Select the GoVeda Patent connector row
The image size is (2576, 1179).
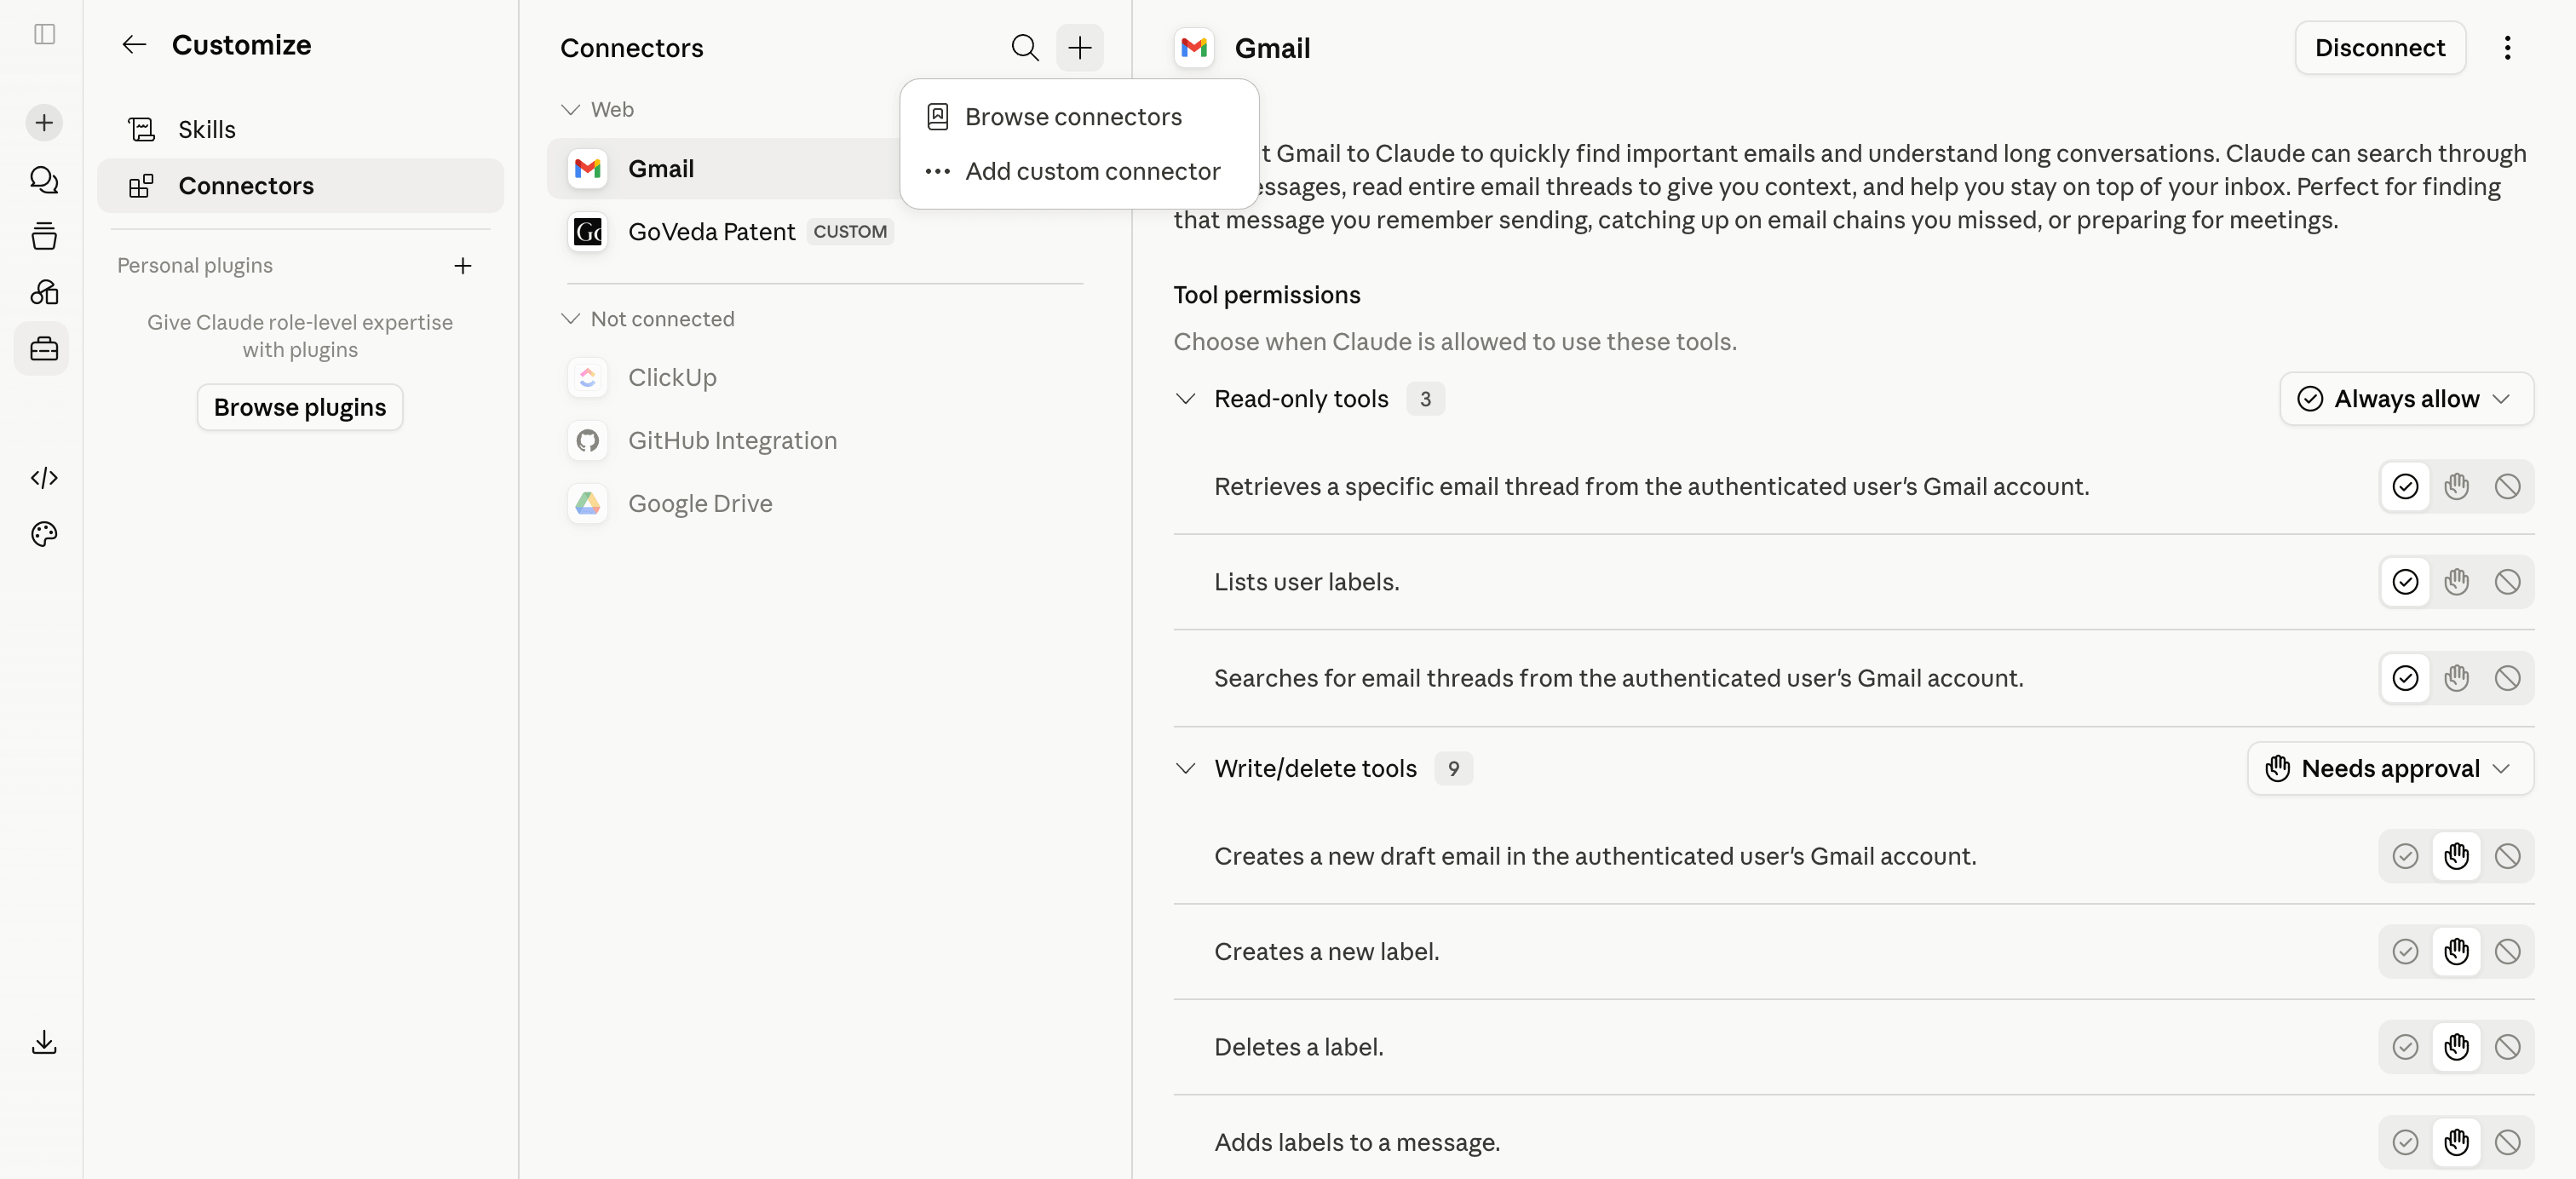click(825, 232)
